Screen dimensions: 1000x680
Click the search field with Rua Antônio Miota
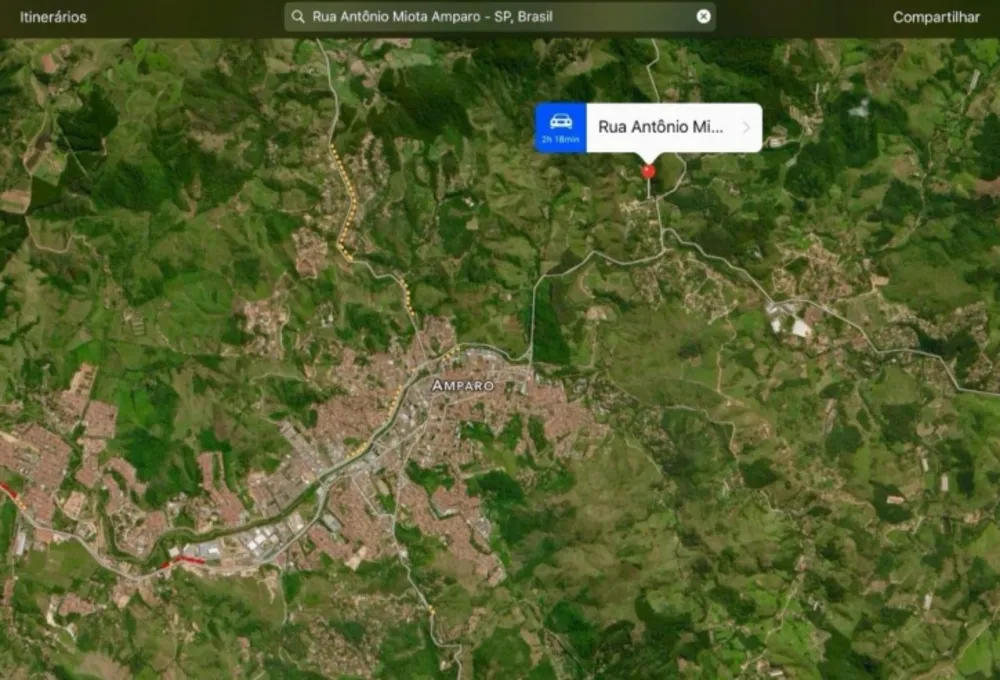499,17
